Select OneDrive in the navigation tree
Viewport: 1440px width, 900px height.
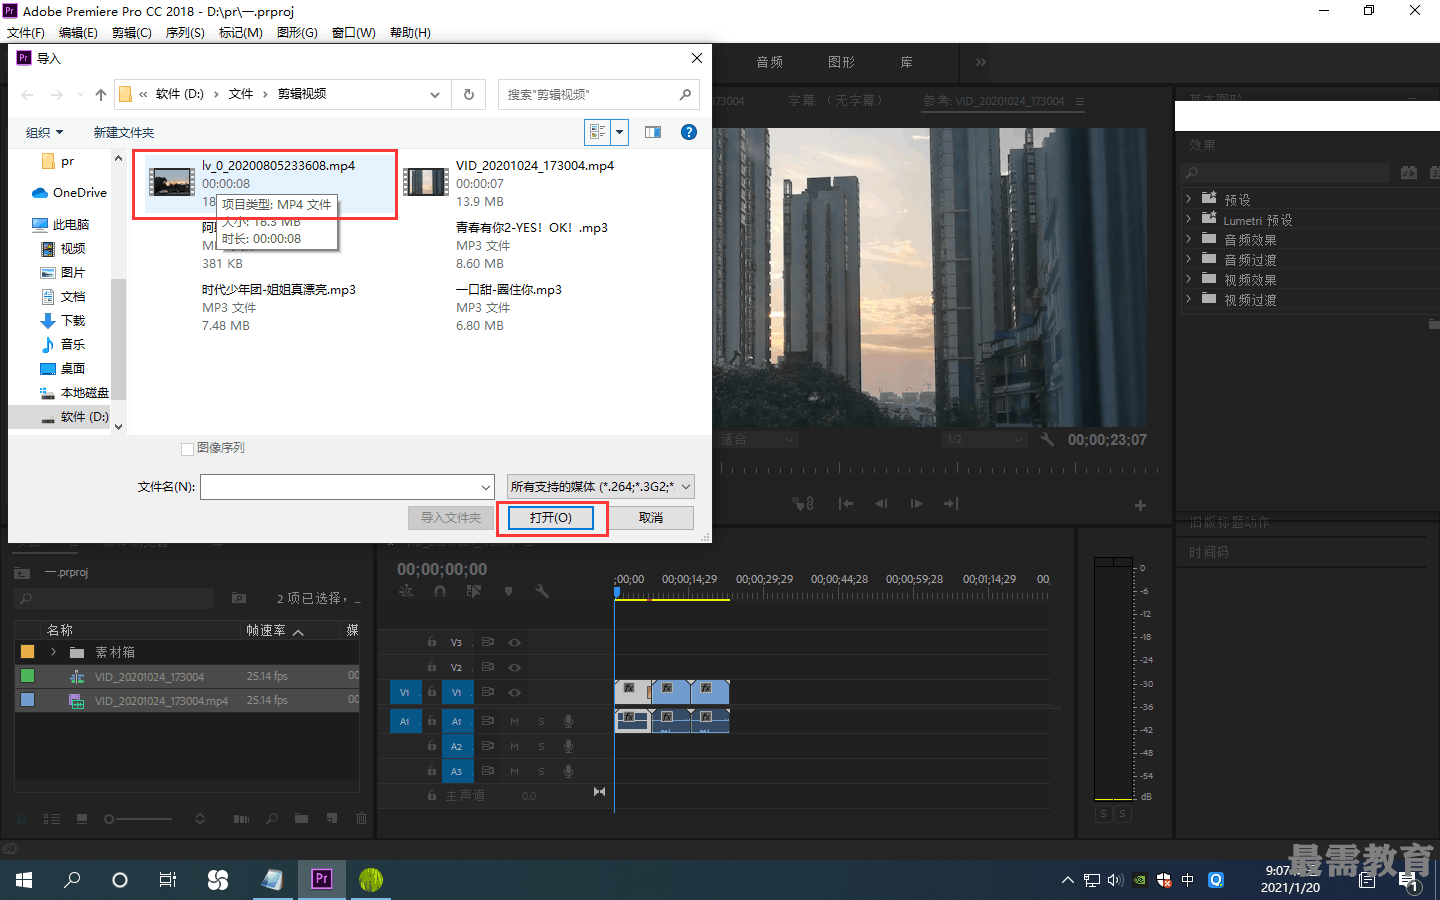tap(69, 193)
